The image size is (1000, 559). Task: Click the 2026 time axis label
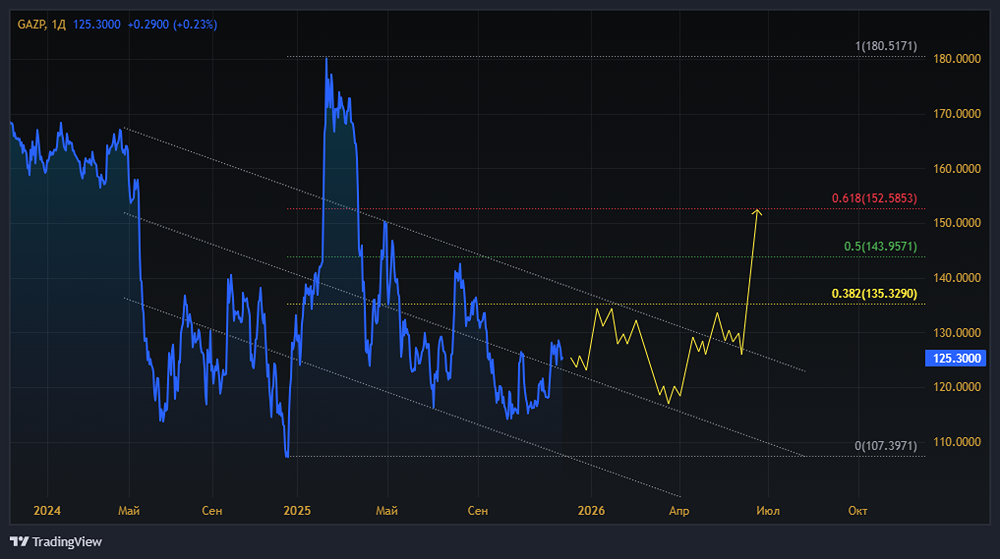[x=591, y=511]
